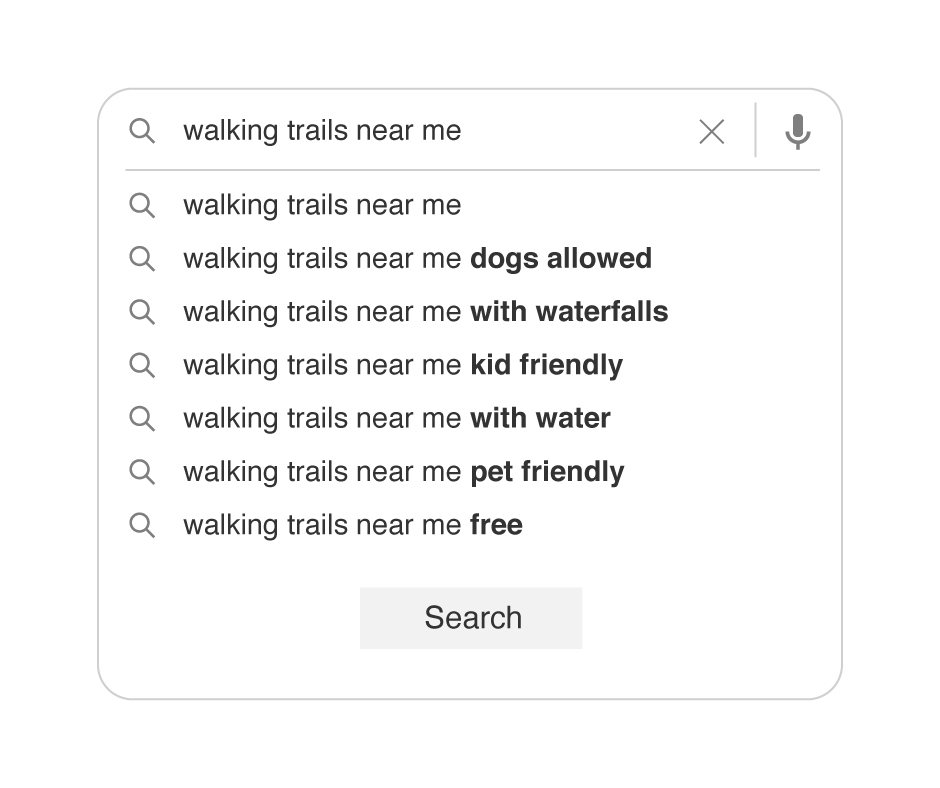Image resolution: width=940 pixels, height=788 pixels.
Task: Clear the search query with the X icon
Action: [711, 131]
